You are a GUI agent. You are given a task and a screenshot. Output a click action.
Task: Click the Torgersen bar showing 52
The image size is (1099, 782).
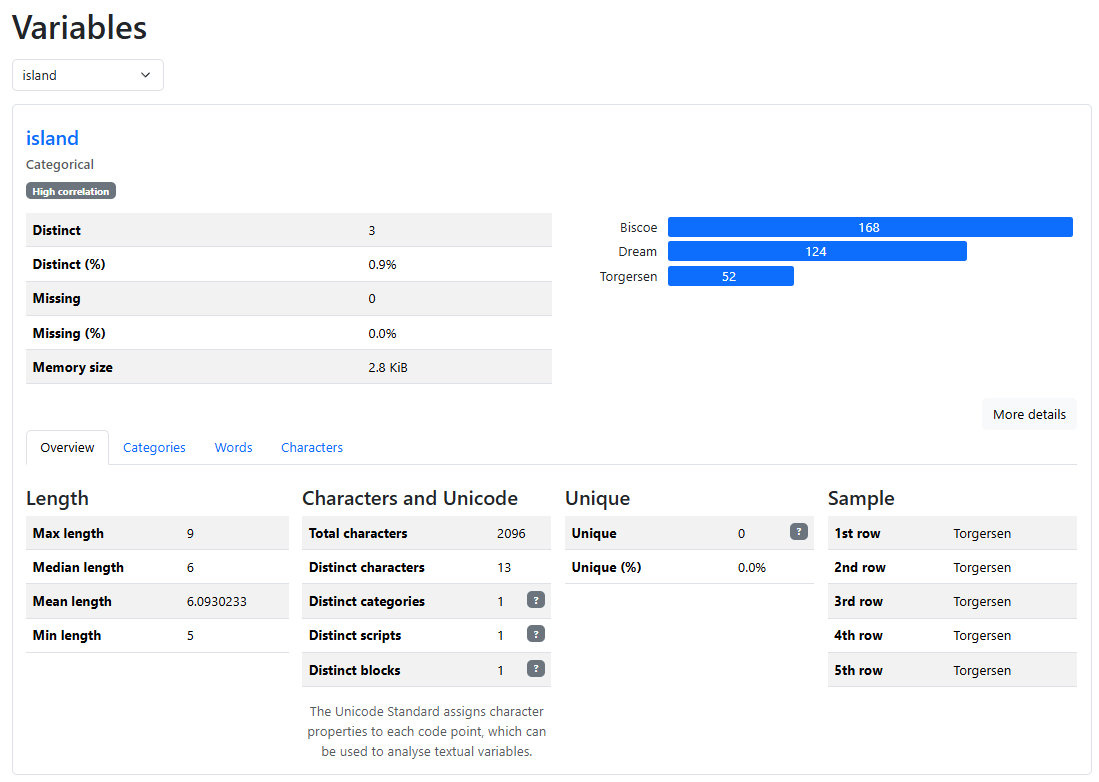(x=730, y=276)
